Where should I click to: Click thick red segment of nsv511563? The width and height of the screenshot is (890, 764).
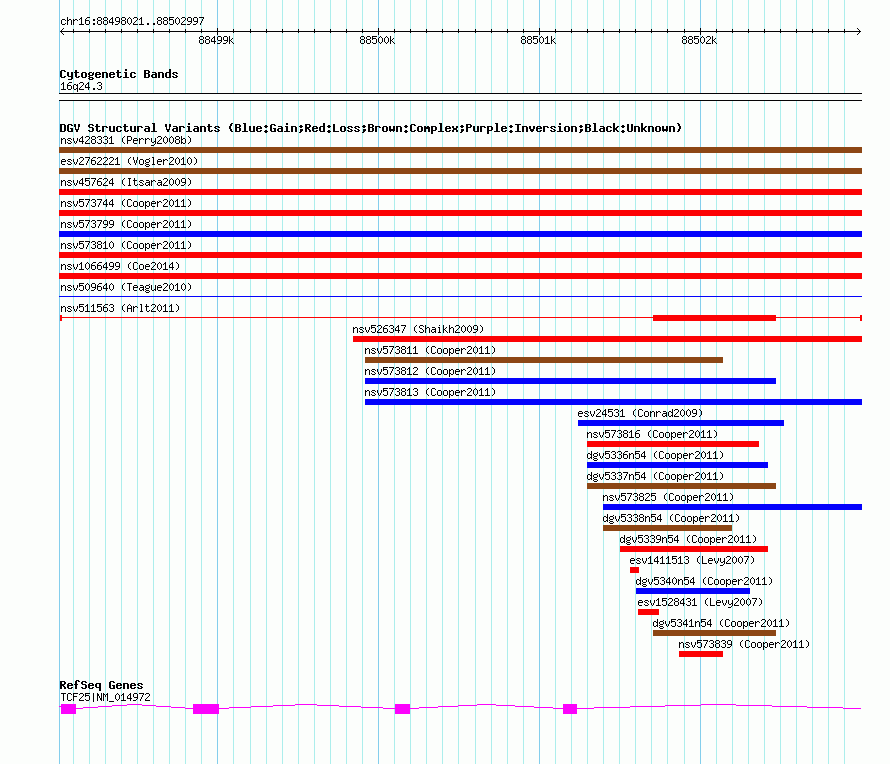tap(714, 318)
